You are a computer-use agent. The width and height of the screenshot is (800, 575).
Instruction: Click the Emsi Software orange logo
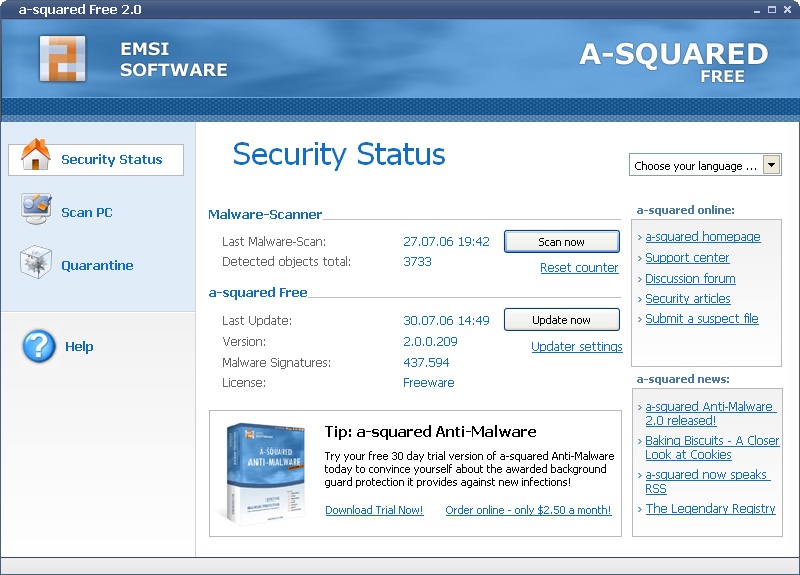63,59
